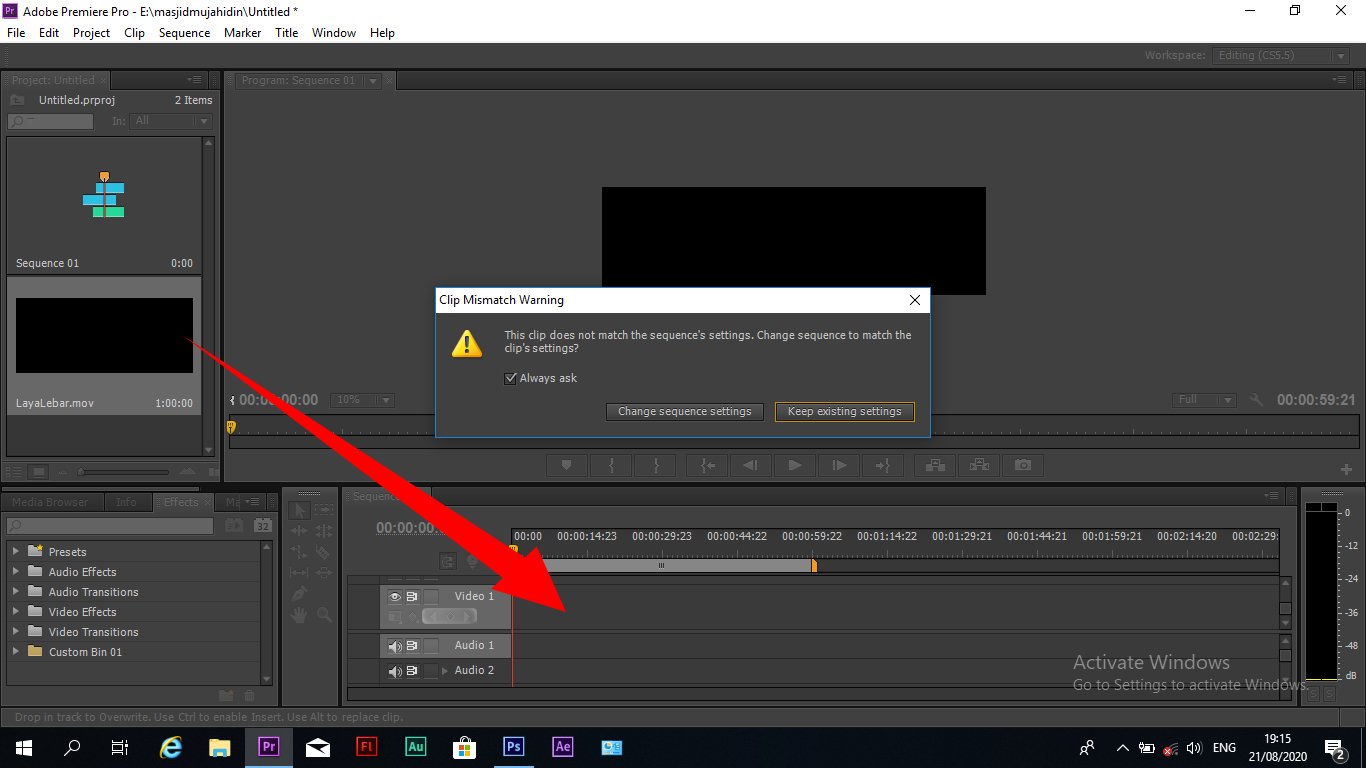This screenshot has height=768, width=1366.
Task: Select the Track Select tool
Action: coord(322,512)
